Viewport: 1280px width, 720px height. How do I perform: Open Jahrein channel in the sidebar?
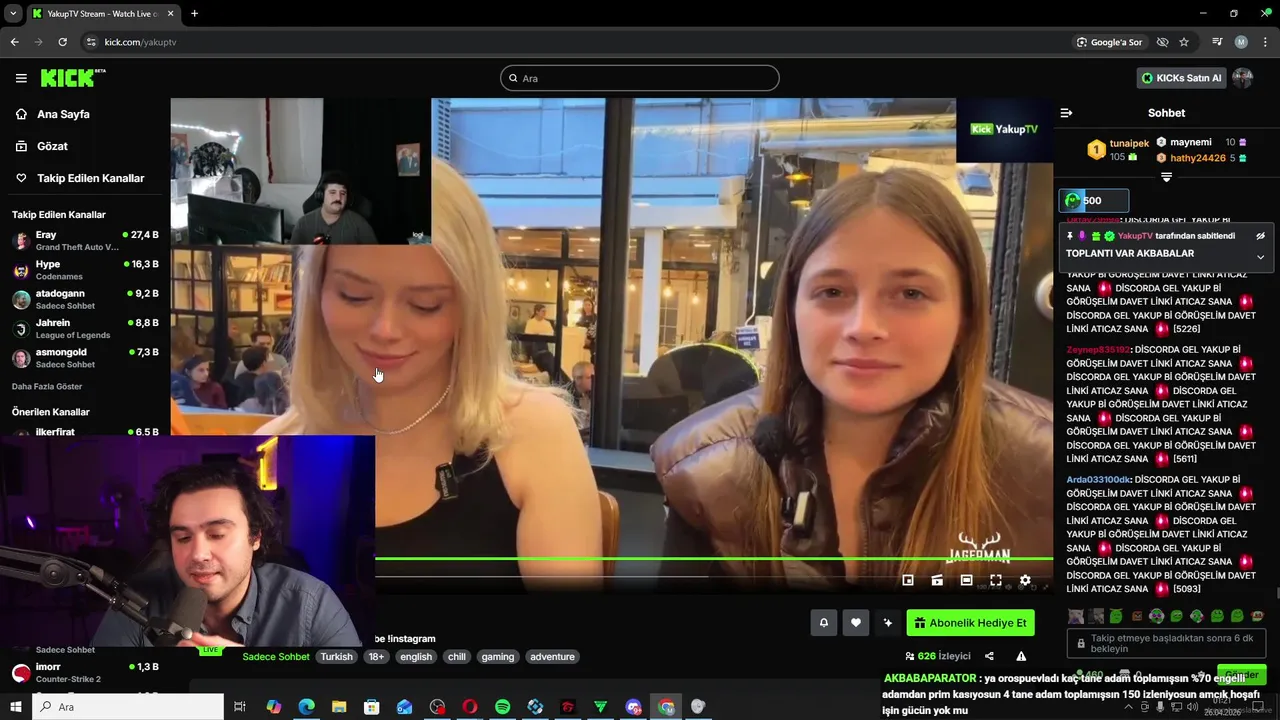click(85, 328)
